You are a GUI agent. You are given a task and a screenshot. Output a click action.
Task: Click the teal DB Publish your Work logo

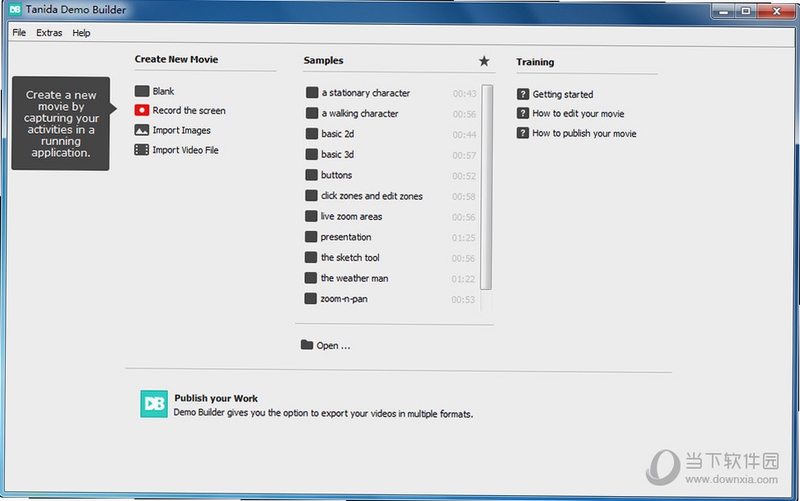tap(154, 404)
